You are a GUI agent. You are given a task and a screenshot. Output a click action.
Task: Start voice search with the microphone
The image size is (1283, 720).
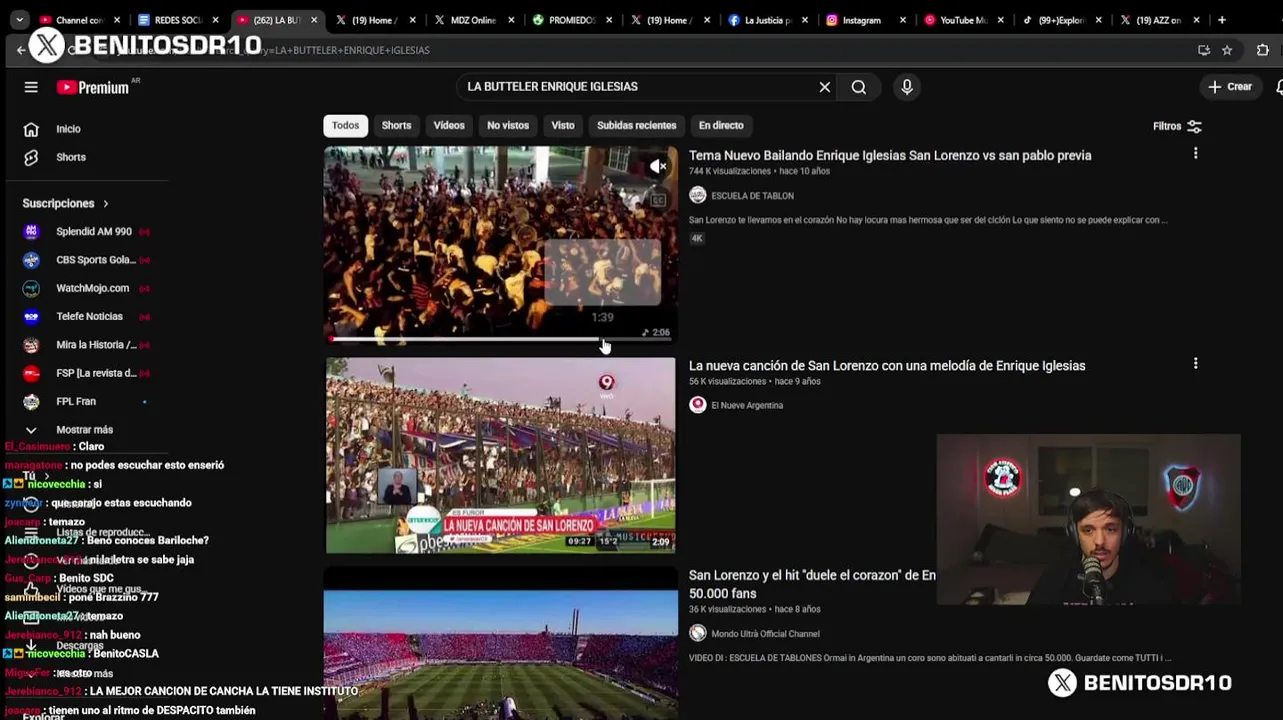pos(907,87)
